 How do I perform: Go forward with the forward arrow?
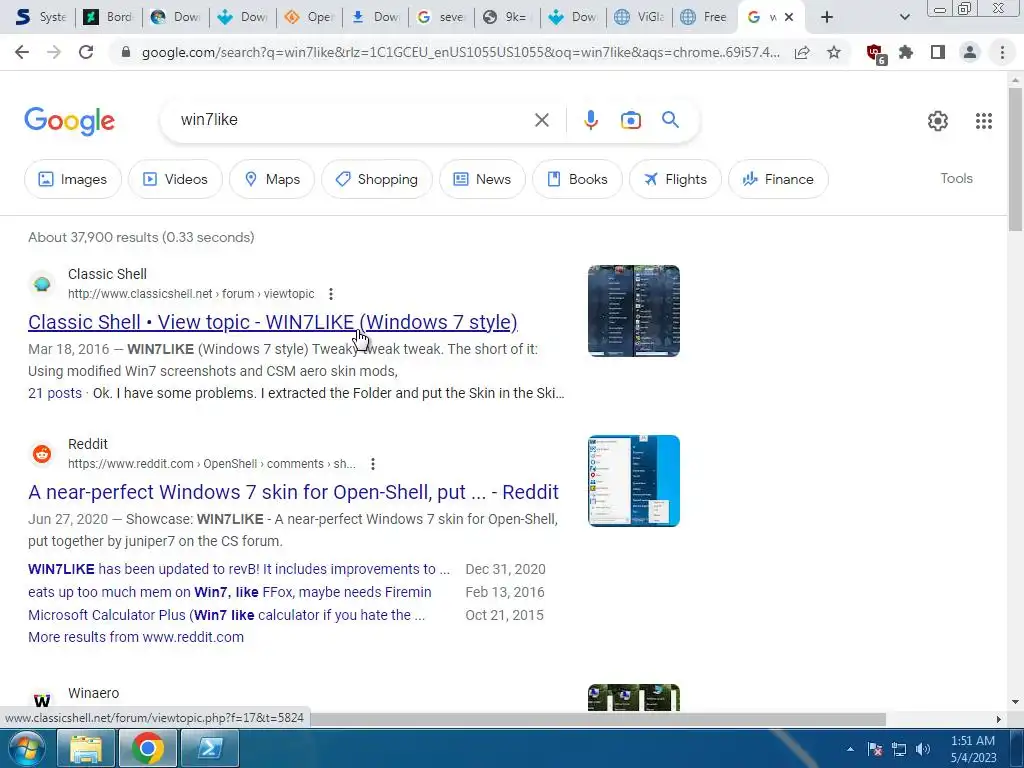(54, 52)
